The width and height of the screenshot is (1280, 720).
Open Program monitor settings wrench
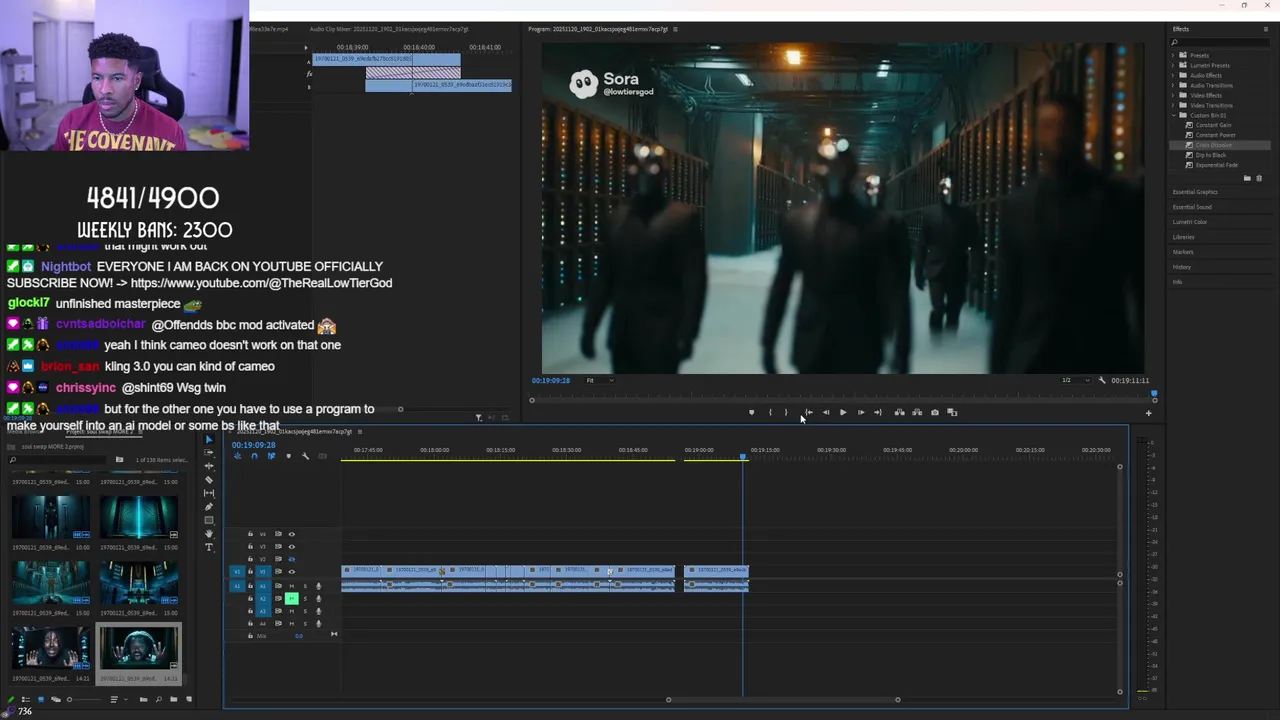tap(1102, 380)
